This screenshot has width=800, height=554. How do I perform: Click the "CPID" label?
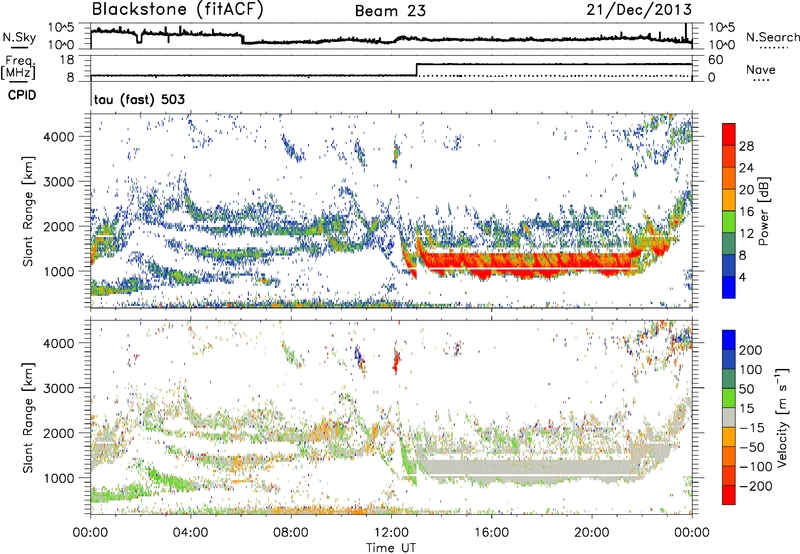[x=22, y=95]
